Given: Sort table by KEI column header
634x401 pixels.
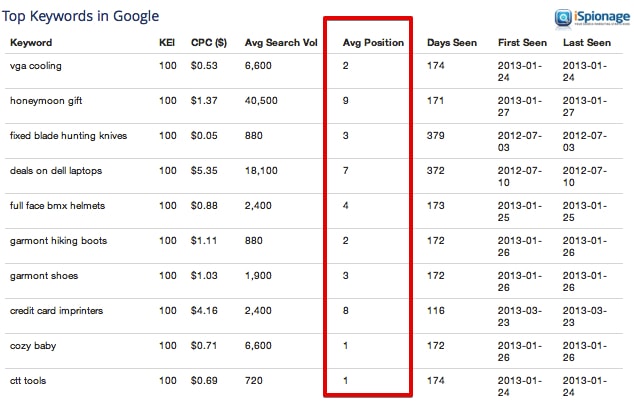Looking at the screenshot, I should [167, 43].
